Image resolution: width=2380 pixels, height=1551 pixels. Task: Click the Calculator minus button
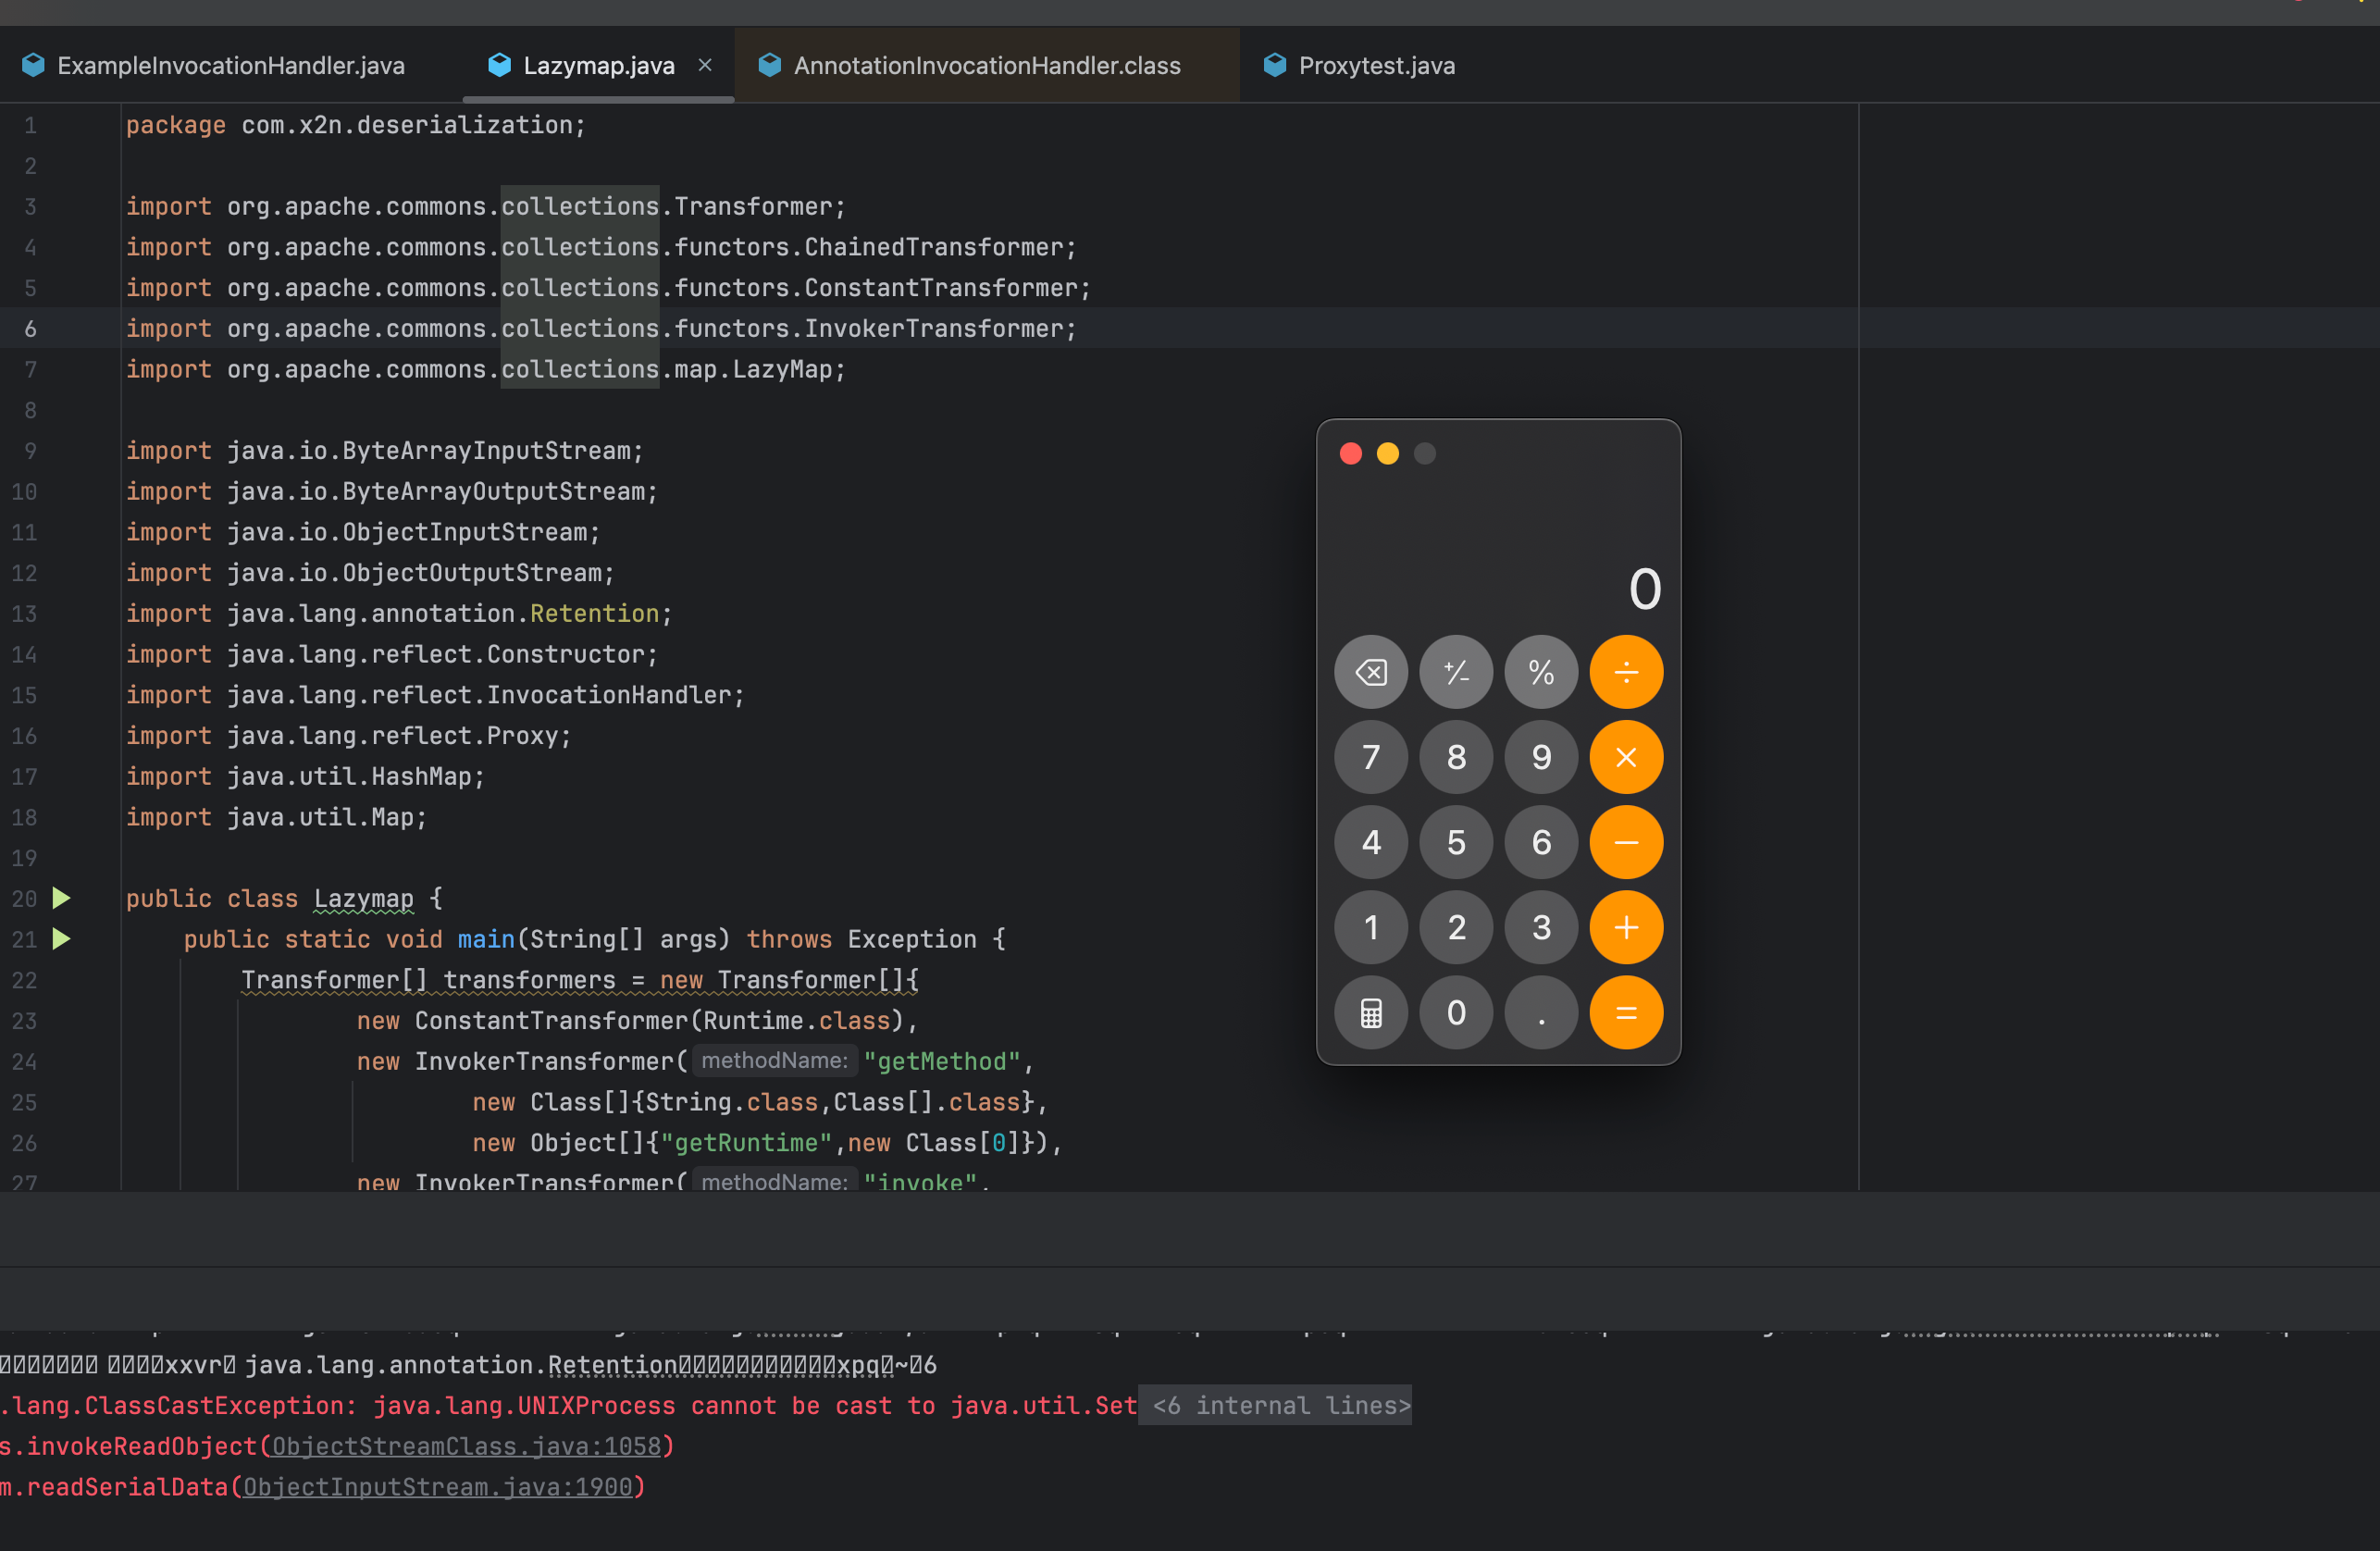(x=1626, y=842)
